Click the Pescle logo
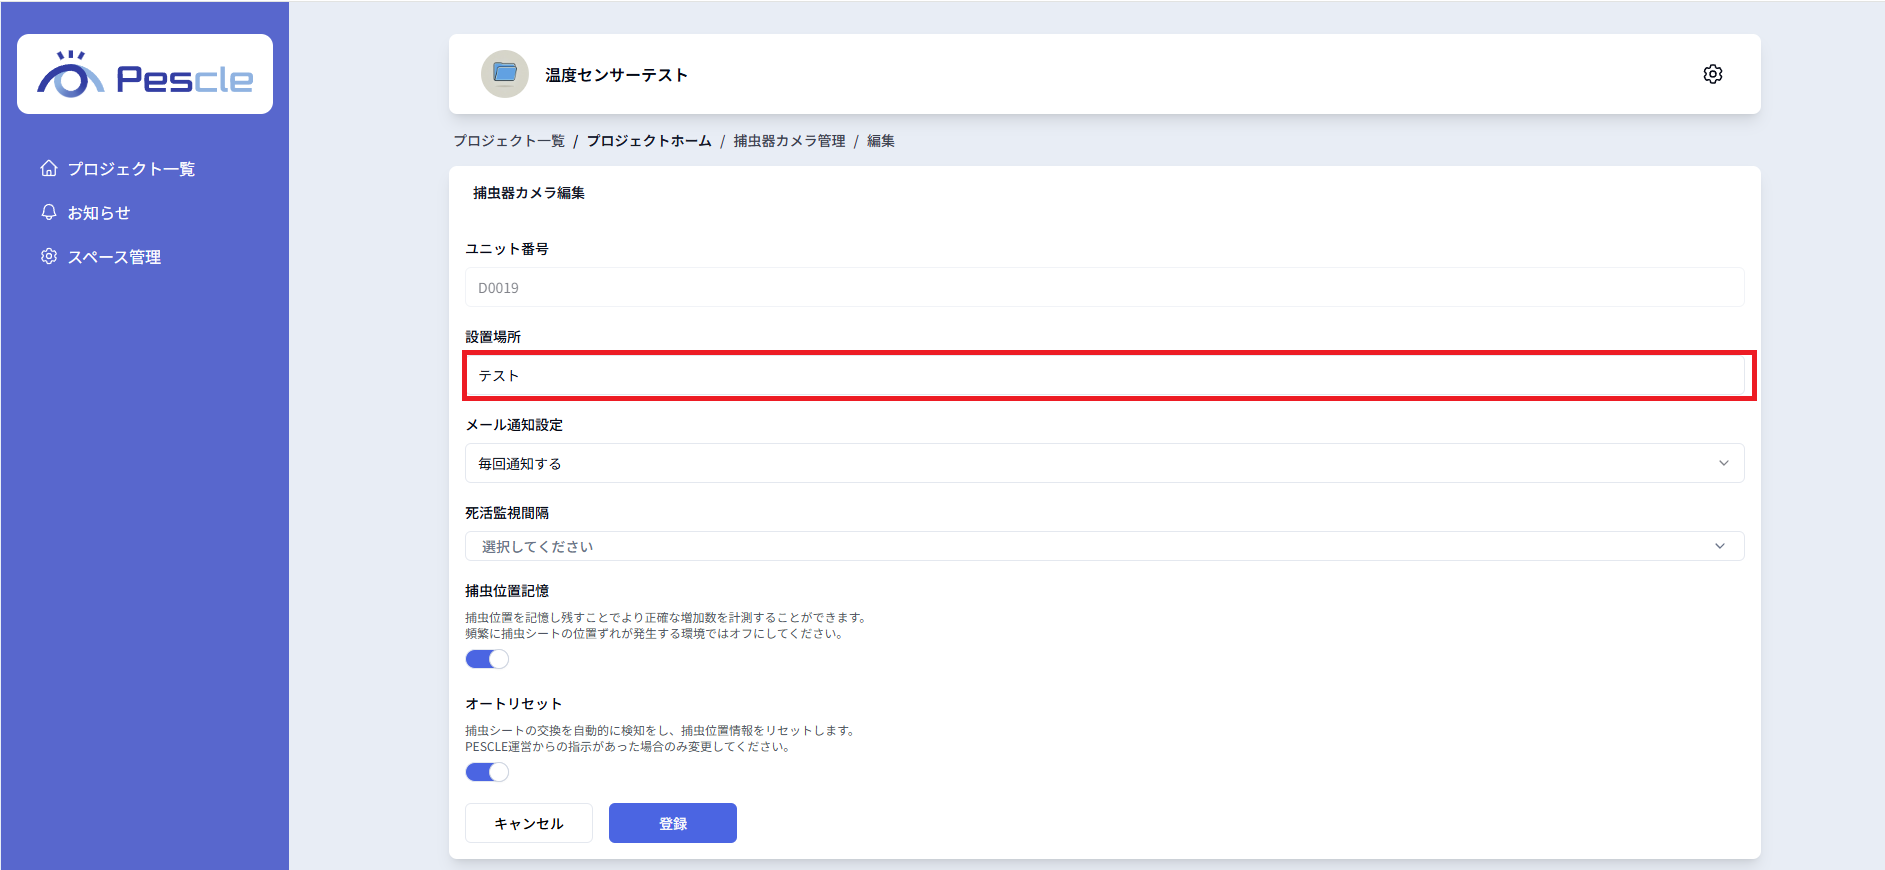The height and width of the screenshot is (870, 1885). point(145,75)
